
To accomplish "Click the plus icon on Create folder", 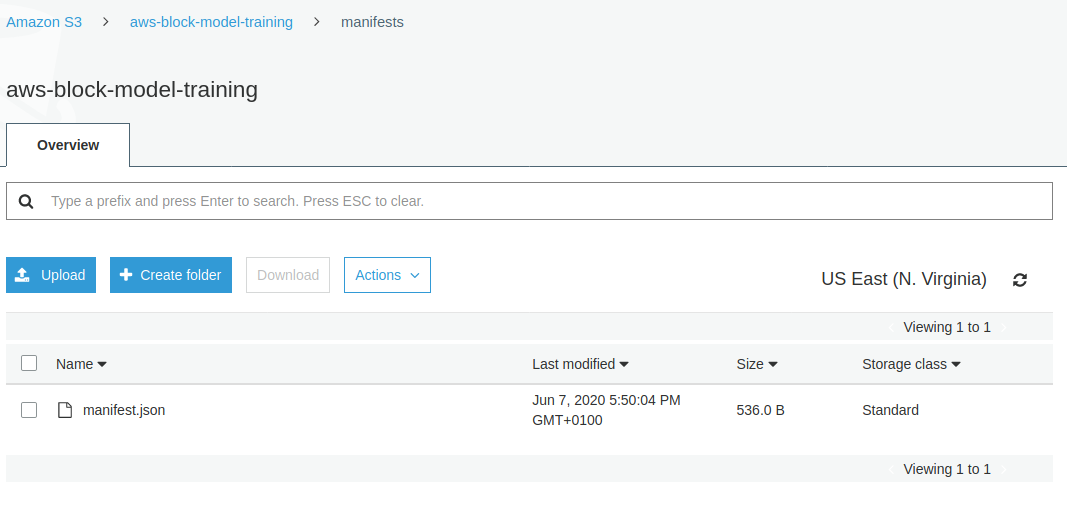I will click(x=125, y=275).
